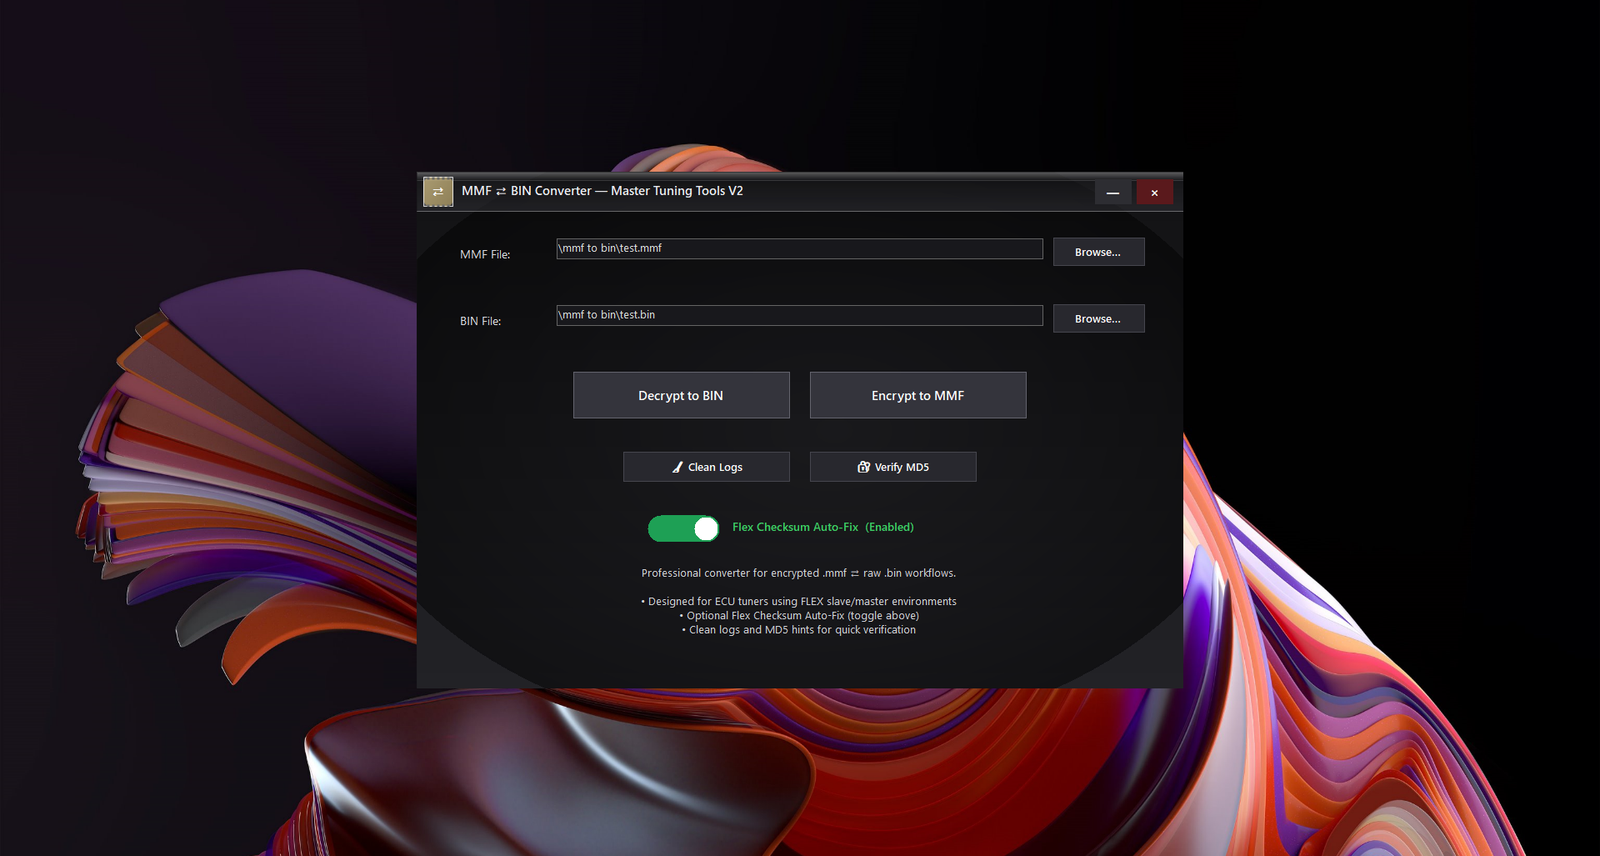Browse for an MMF file
The width and height of the screenshot is (1600, 856).
pyautogui.click(x=1098, y=252)
